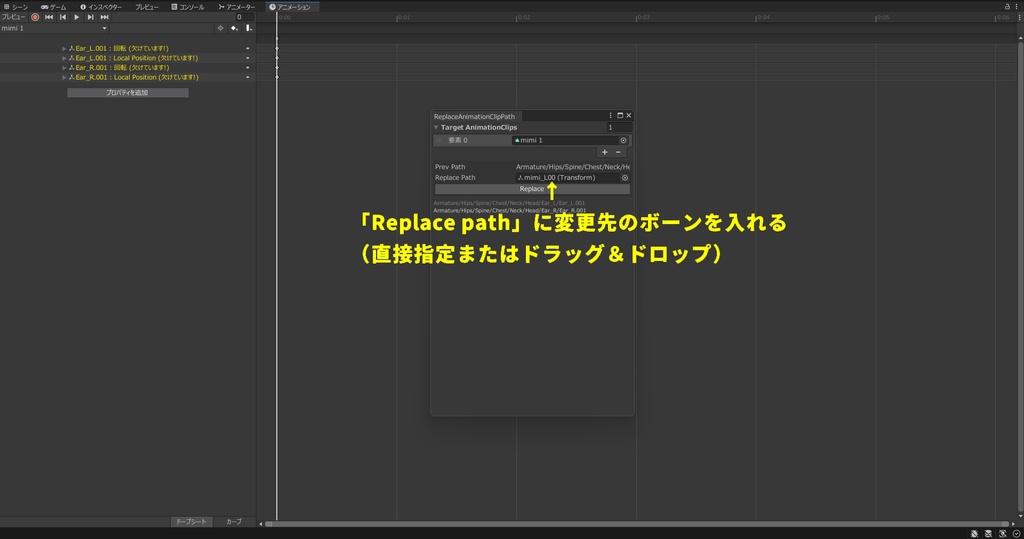The width and height of the screenshot is (1024, 539).
Task: Select path text ending Ear_L/Ear_L.001
Action: click(x=509, y=203)
